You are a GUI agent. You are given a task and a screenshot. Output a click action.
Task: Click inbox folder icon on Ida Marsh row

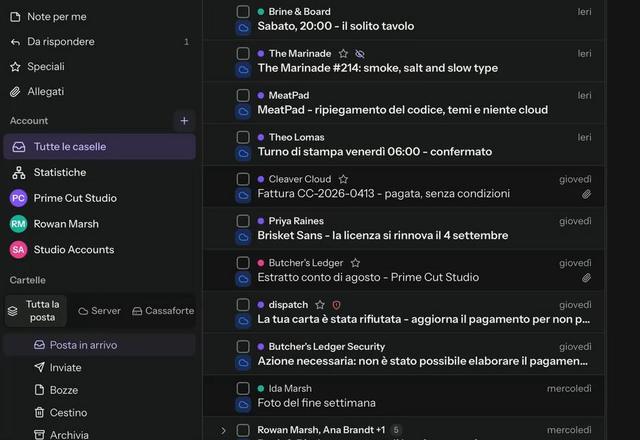point(243,404)
